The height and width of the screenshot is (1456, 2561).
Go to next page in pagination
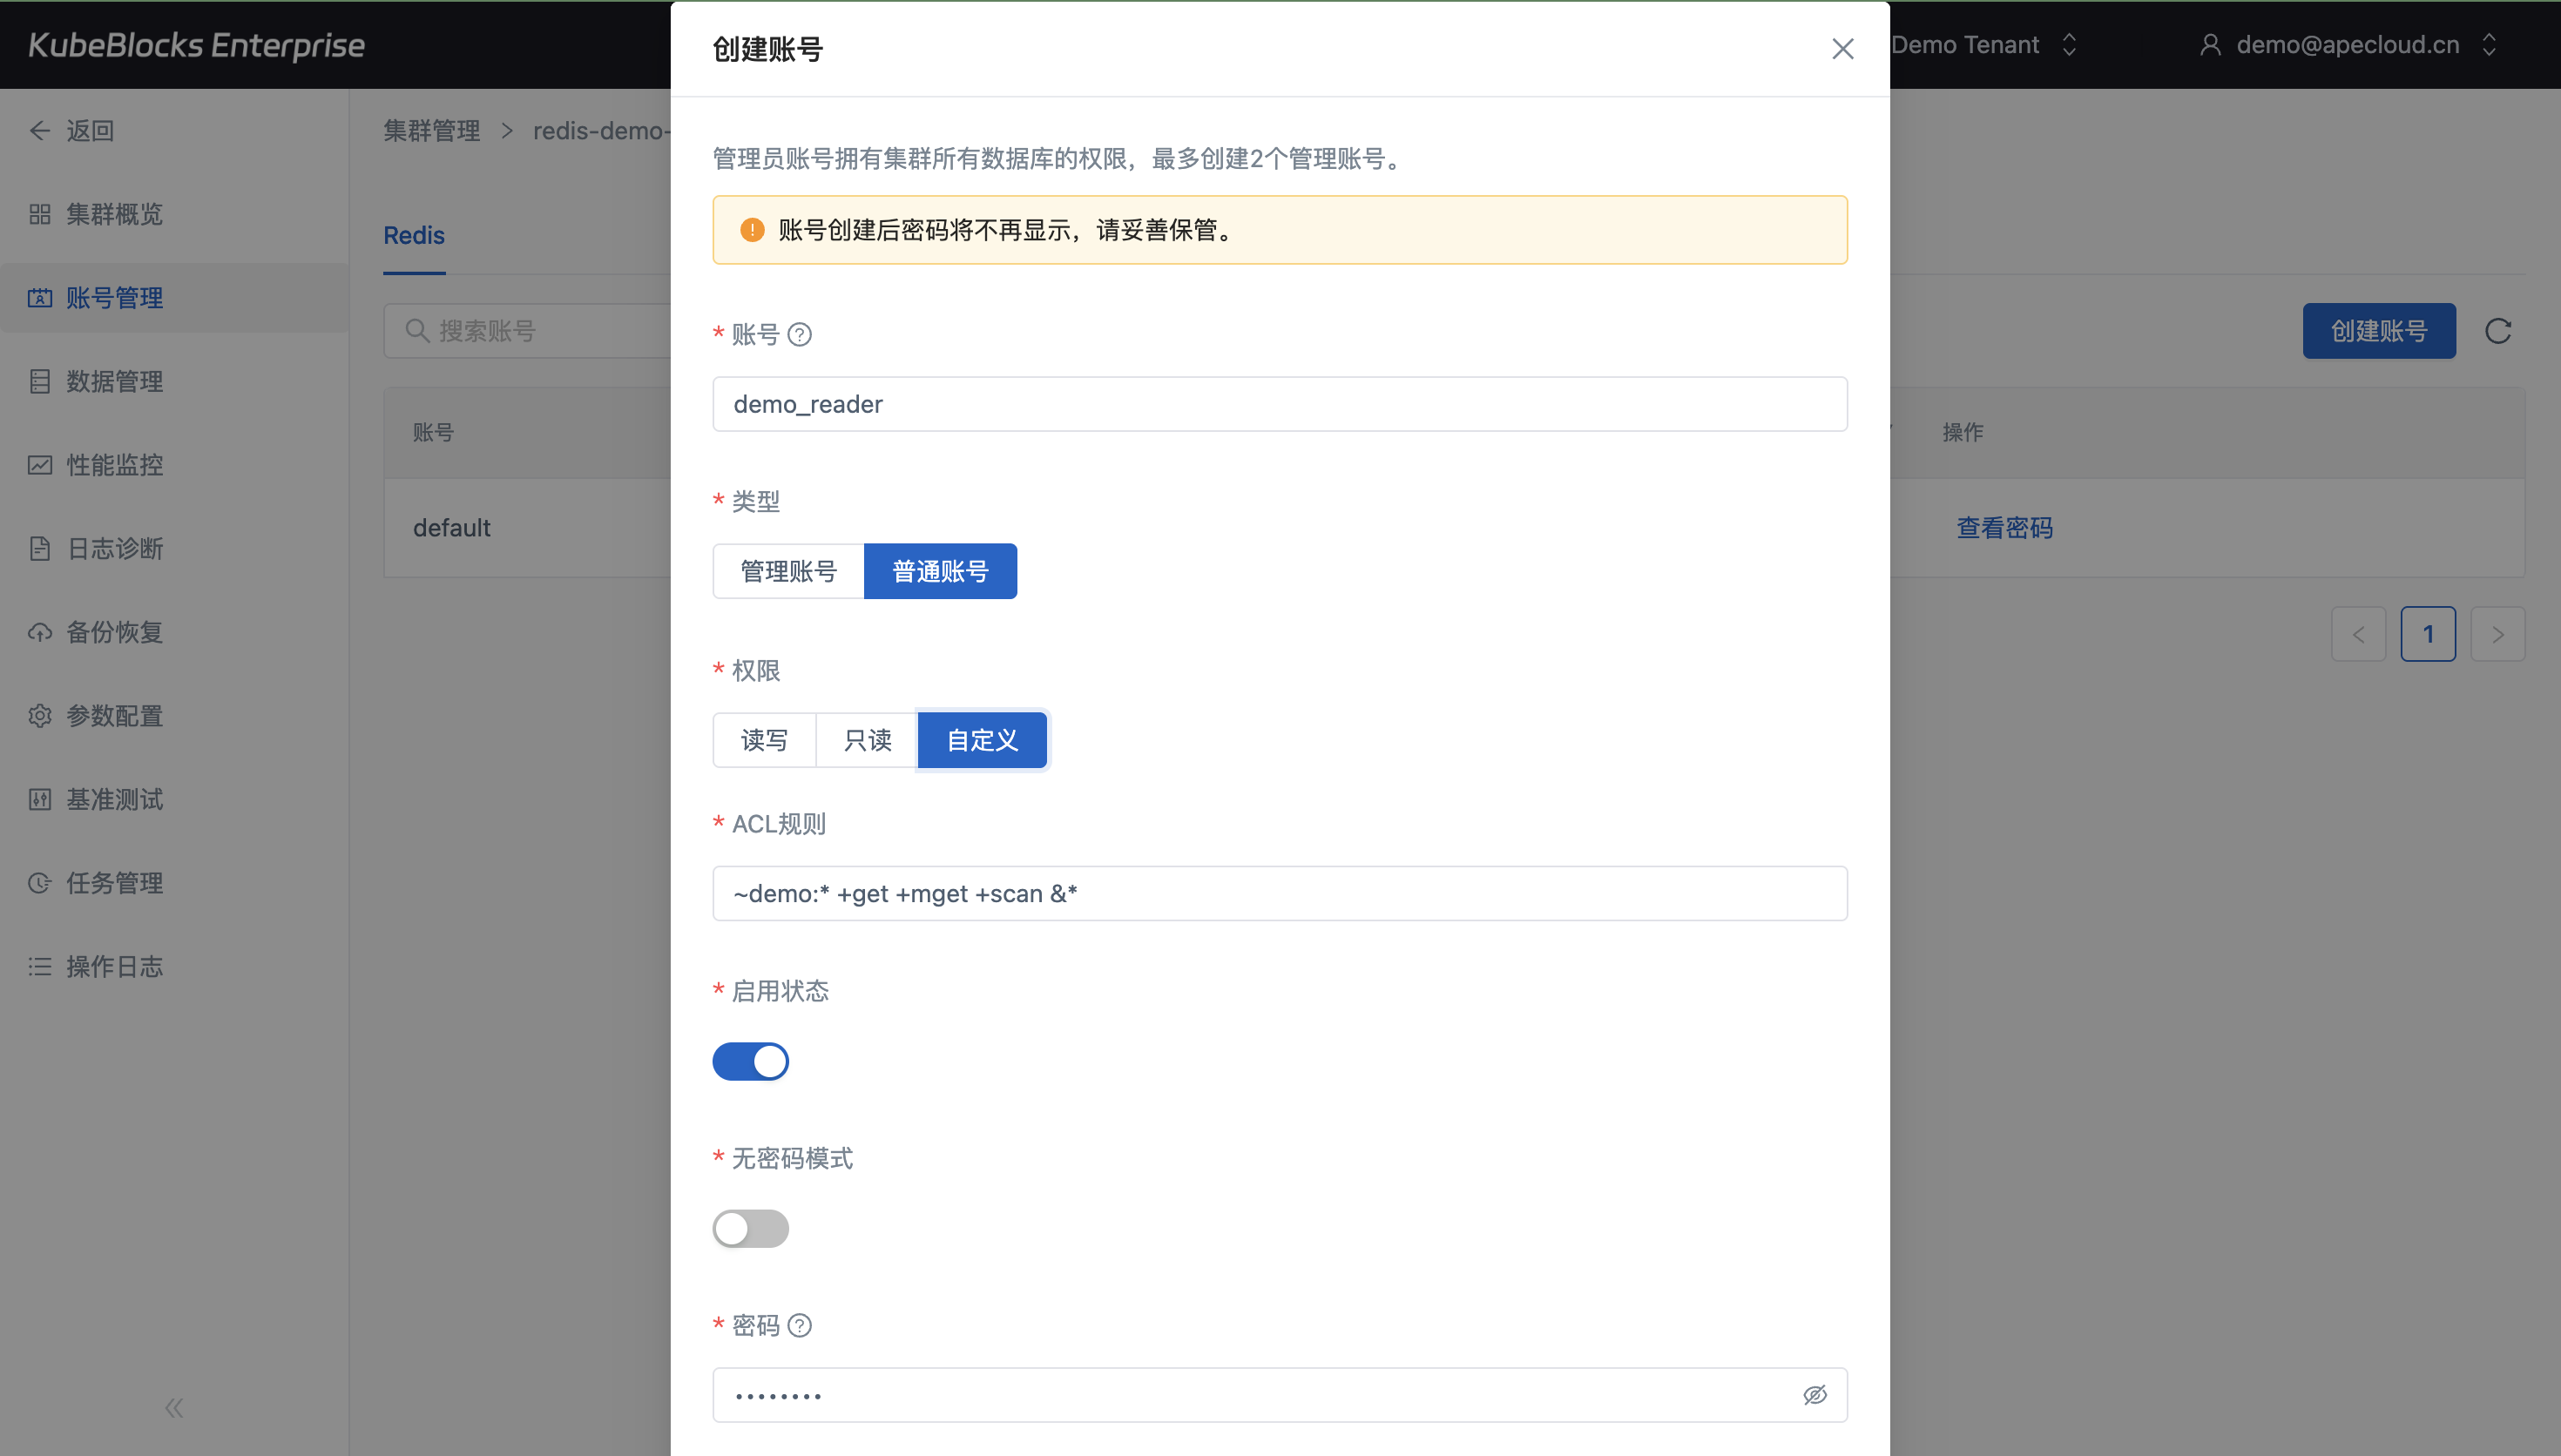[2497, 634]
